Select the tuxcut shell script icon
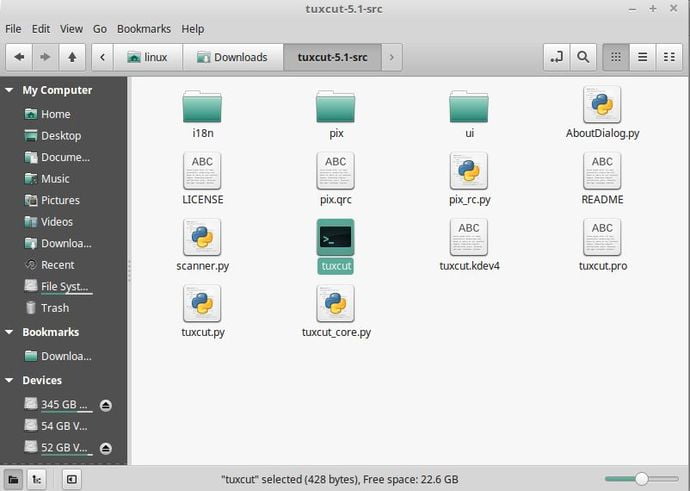Screen dimensions: 690x491 coord(335,238)
